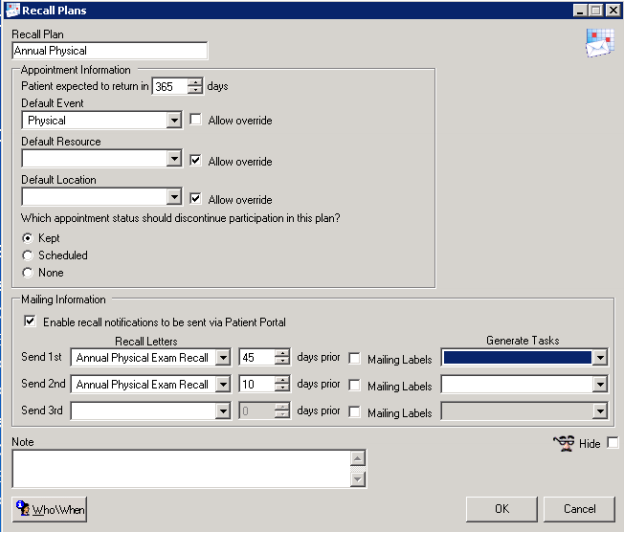This screenshot has height=539, width=632.
Task: Click the Send 1st days prior field
Action: click(257, 358)
